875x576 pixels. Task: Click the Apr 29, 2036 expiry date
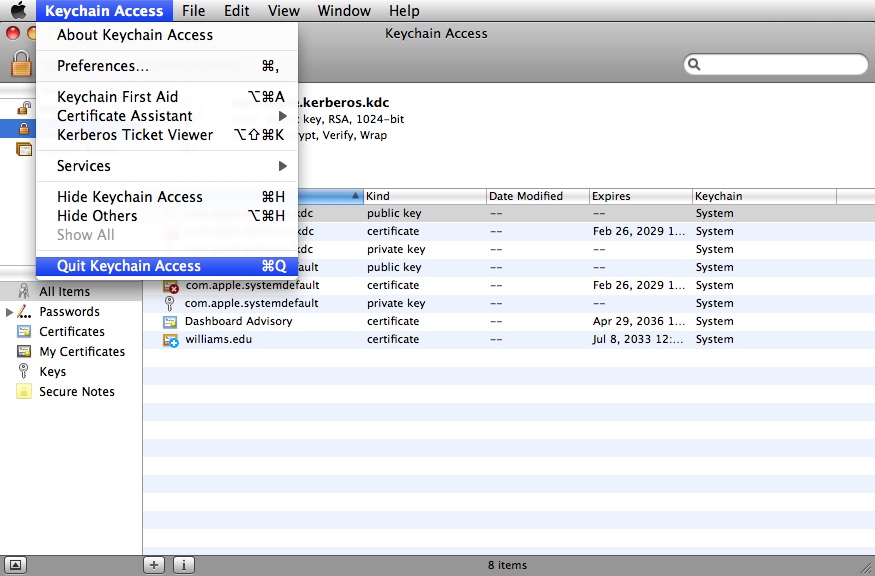point(638,321)
